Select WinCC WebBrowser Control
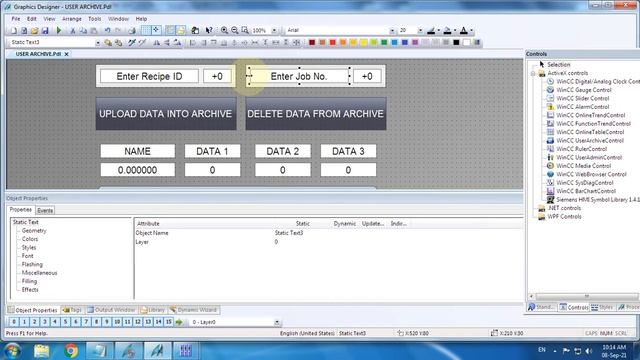640x360 pixels. tap(591, 174)
